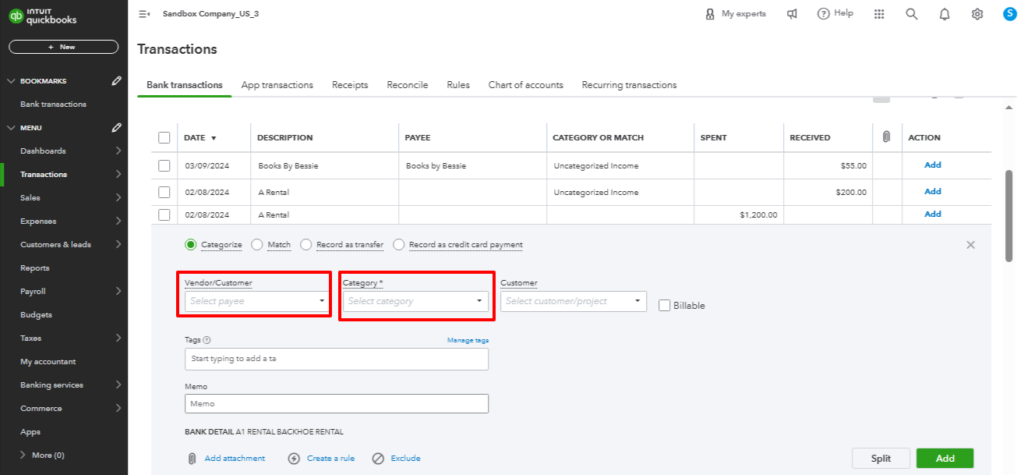Click the attachment paperclip column header
Image resolution: width=1024 pixels, height=475 pixels.
click(x=886, y=137)
